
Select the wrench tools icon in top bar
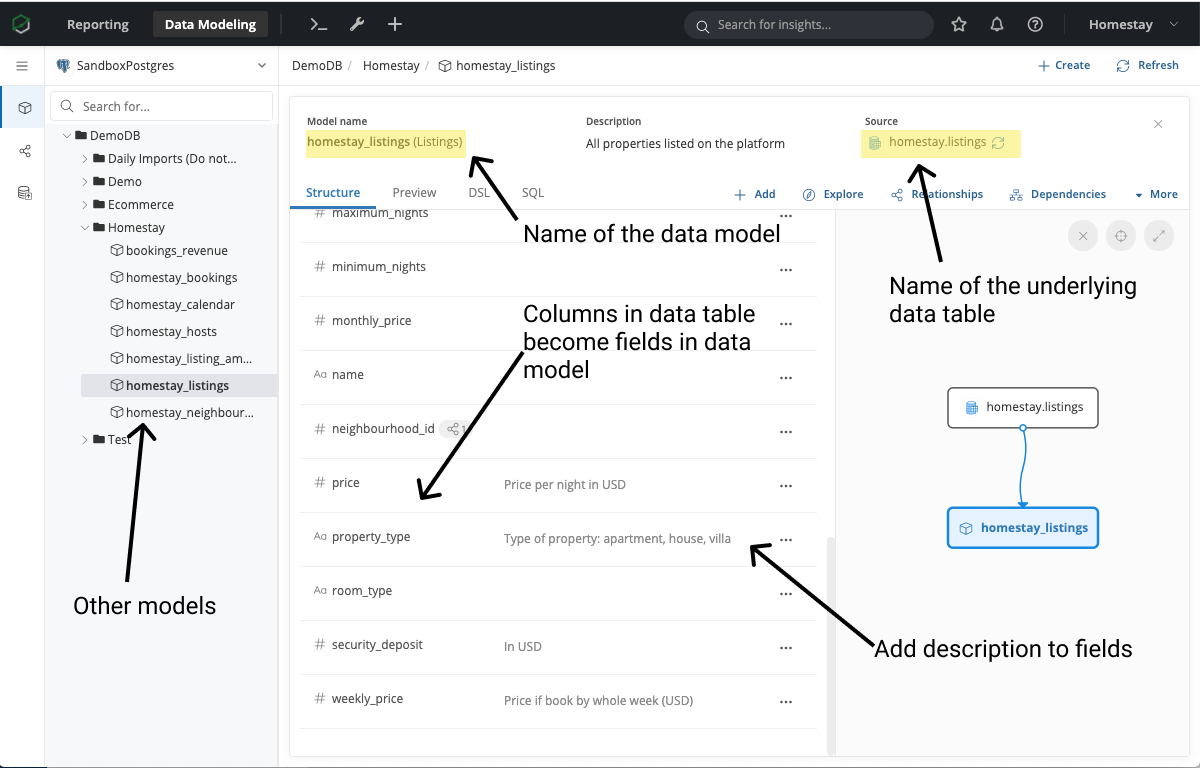(x=357, y=24)
